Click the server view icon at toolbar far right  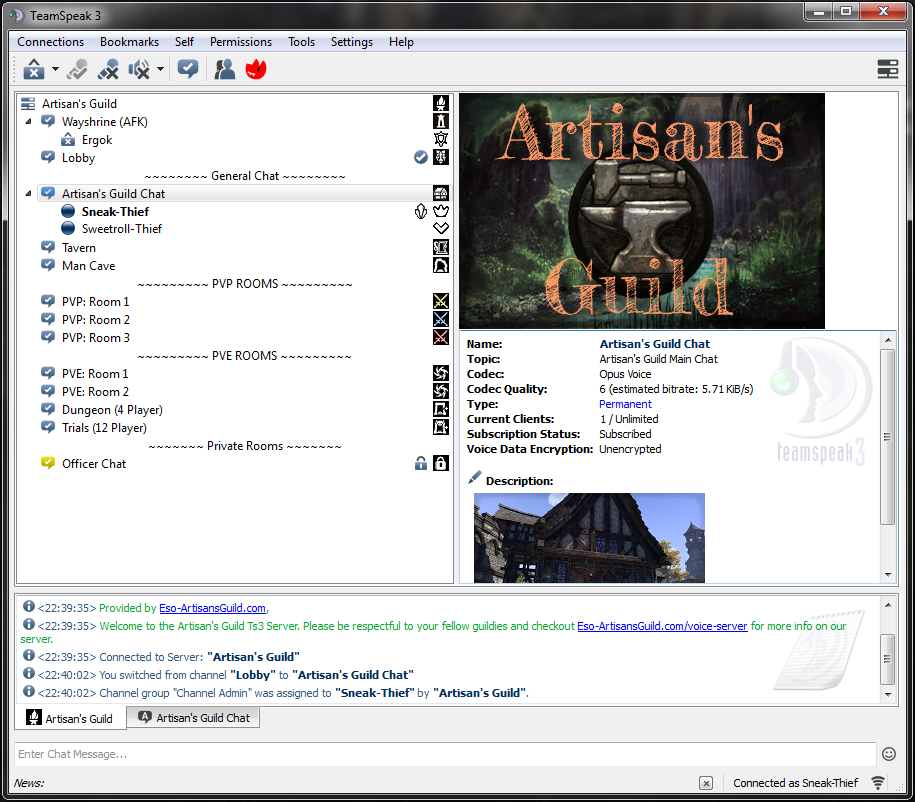(x=887, y=69)
